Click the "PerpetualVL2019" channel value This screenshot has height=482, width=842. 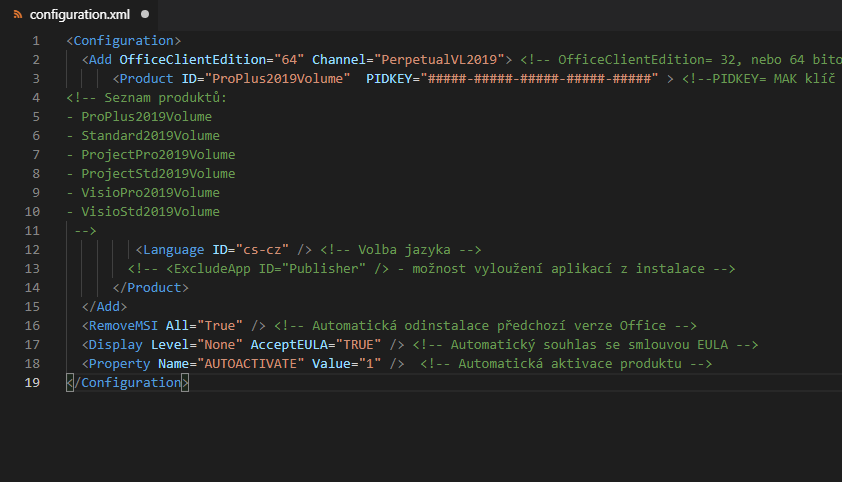(442, 60)
